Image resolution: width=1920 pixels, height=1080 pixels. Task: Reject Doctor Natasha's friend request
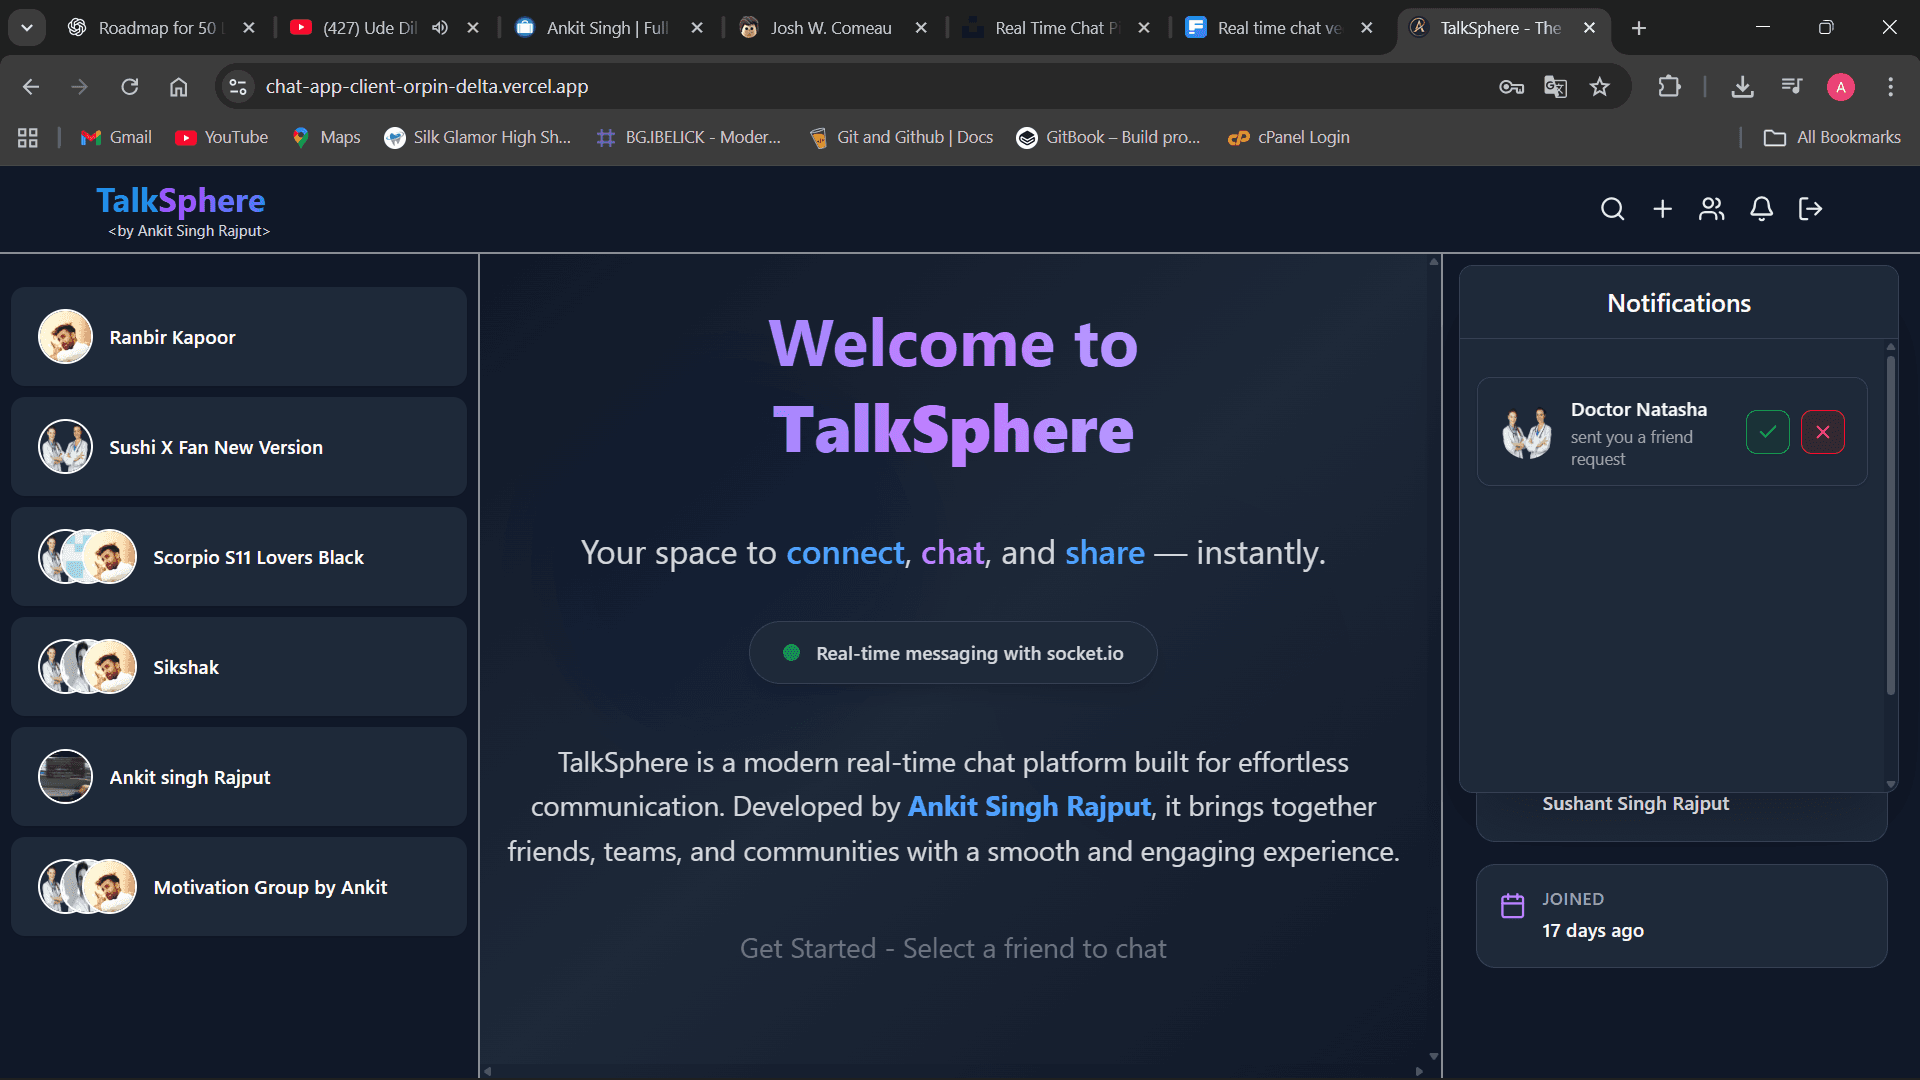pos(1822,432)
